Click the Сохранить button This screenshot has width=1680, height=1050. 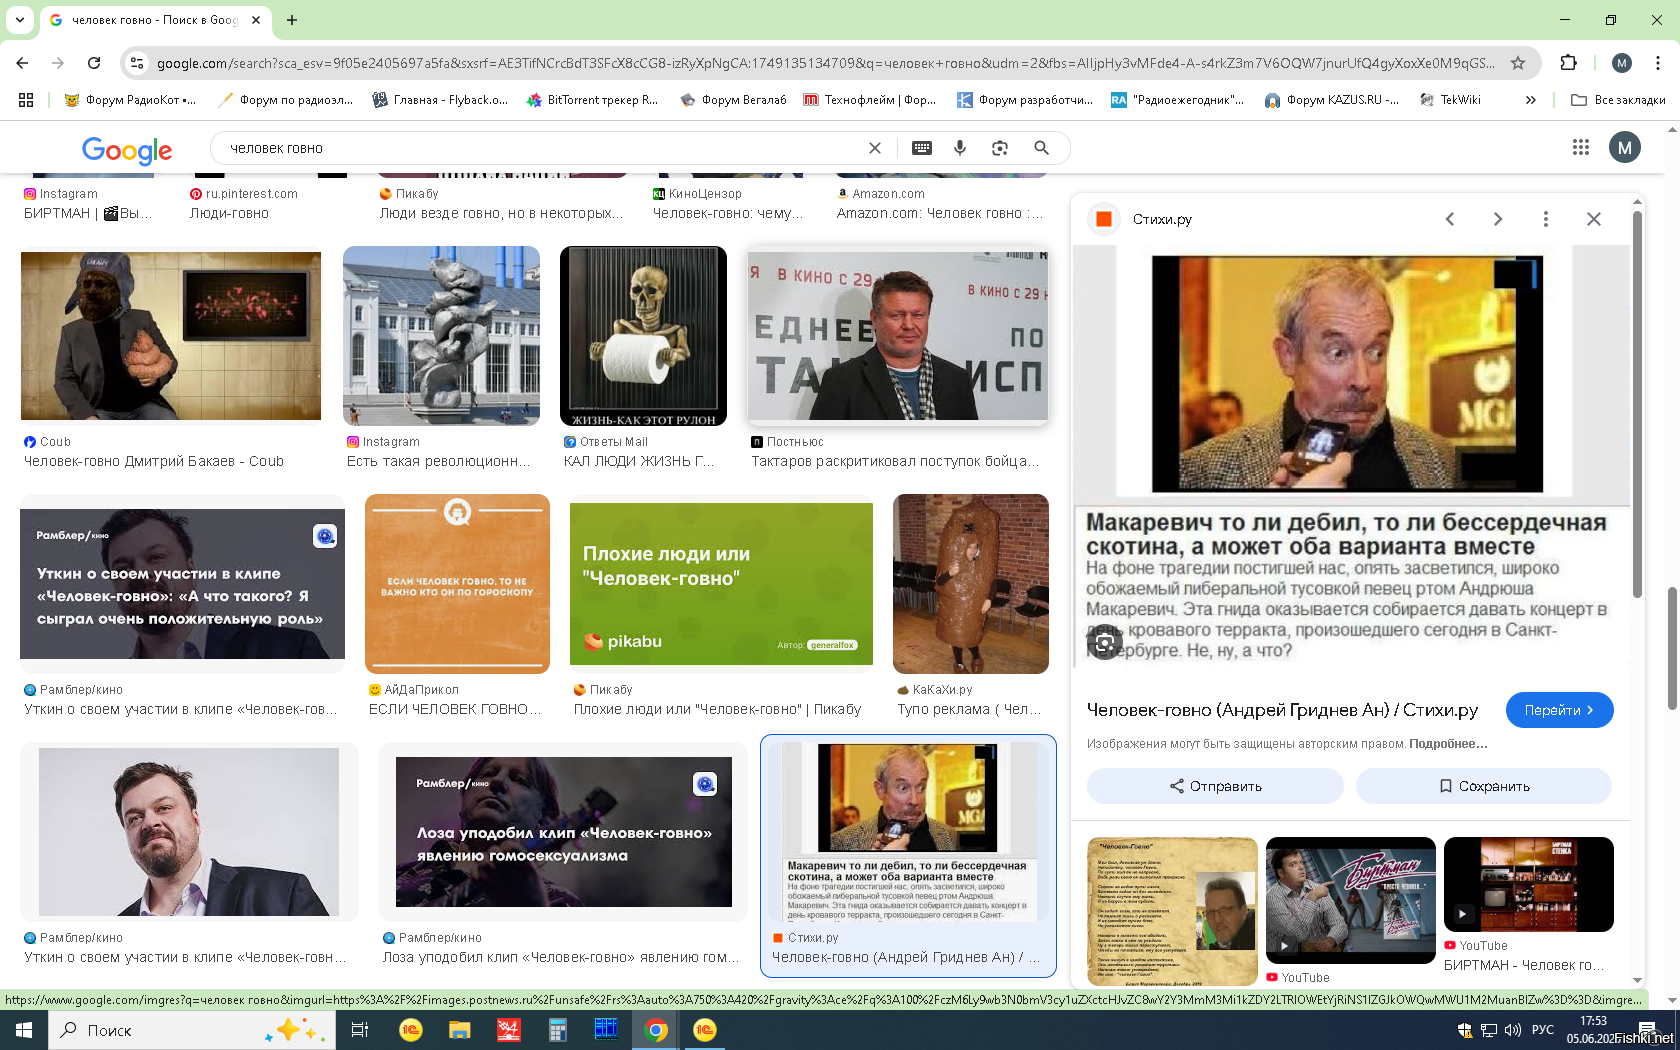tap(1484, 786)
